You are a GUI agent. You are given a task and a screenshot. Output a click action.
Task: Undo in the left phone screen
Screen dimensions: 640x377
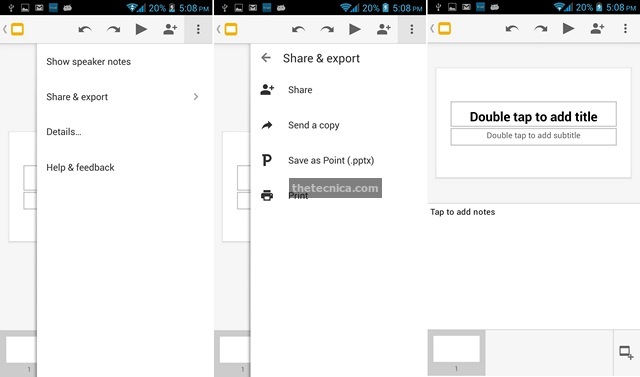(84, 29)
